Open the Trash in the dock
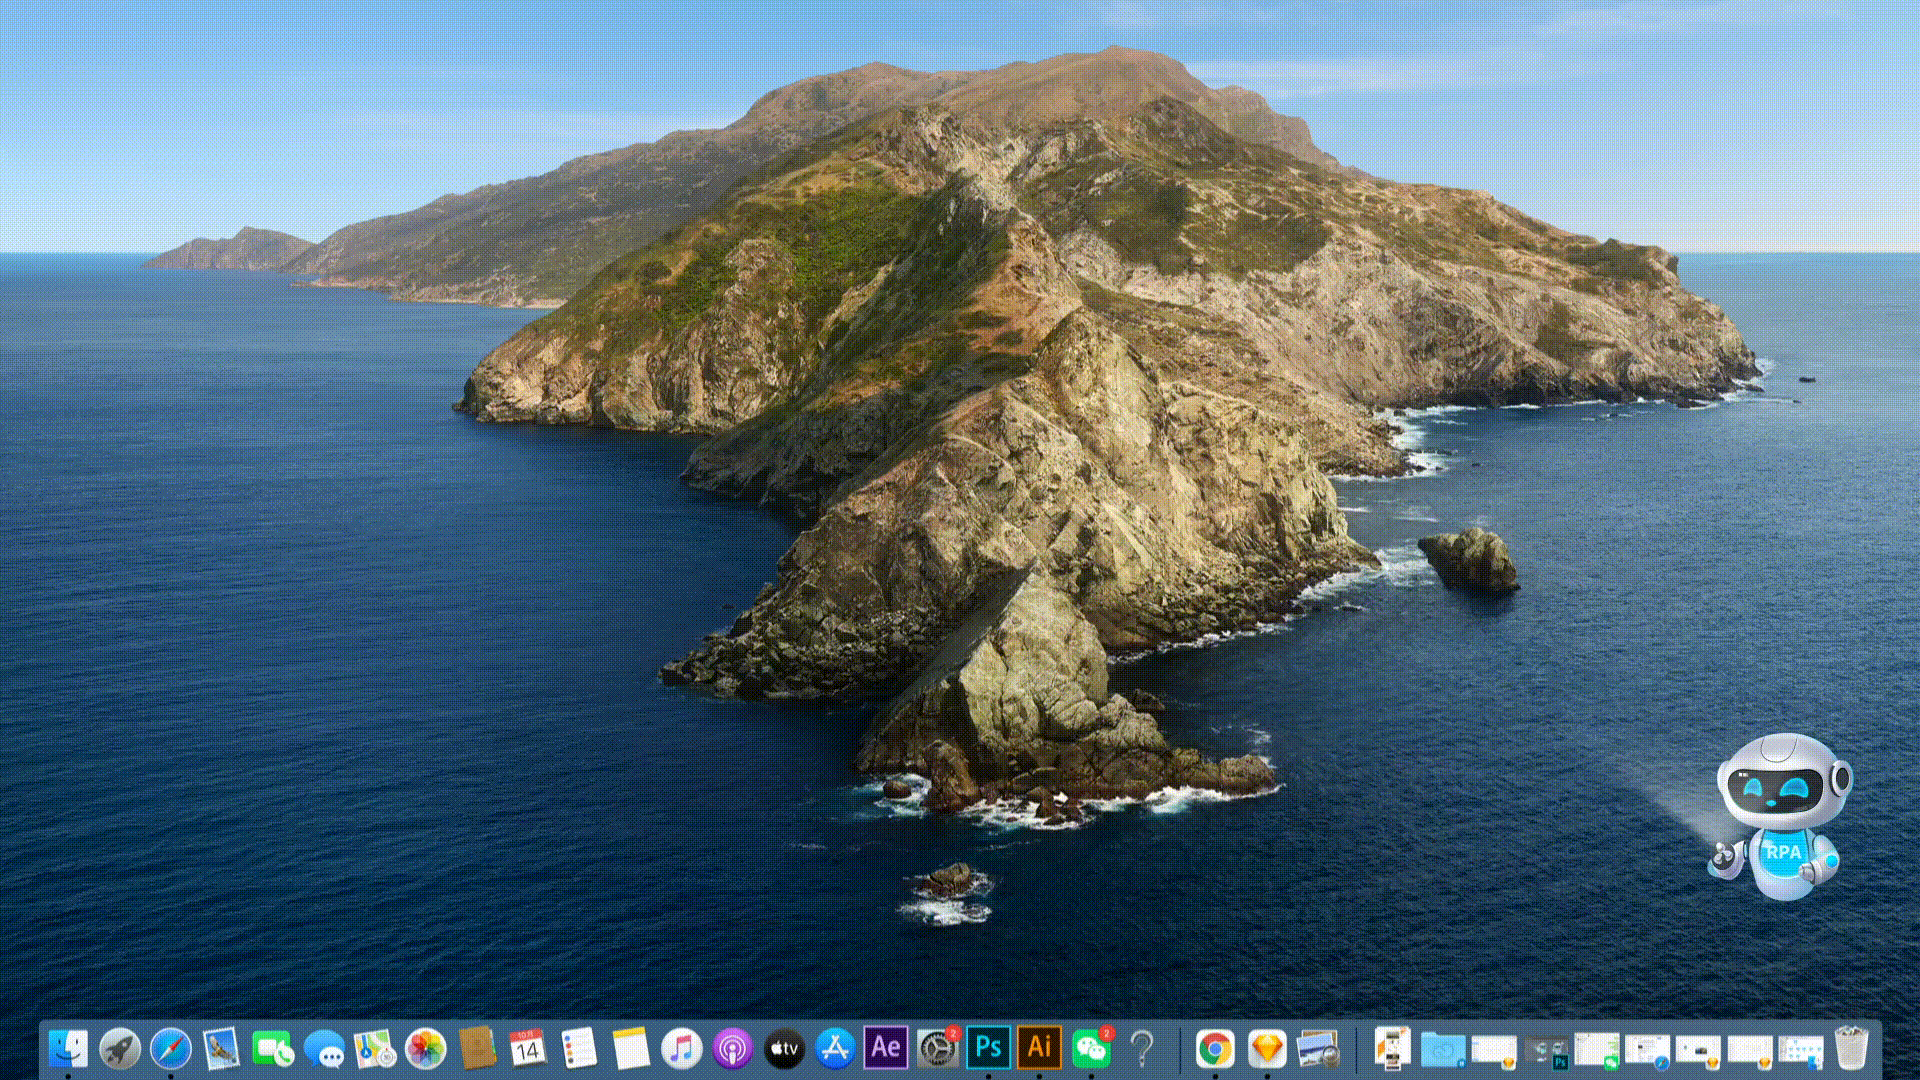 1851,1048
